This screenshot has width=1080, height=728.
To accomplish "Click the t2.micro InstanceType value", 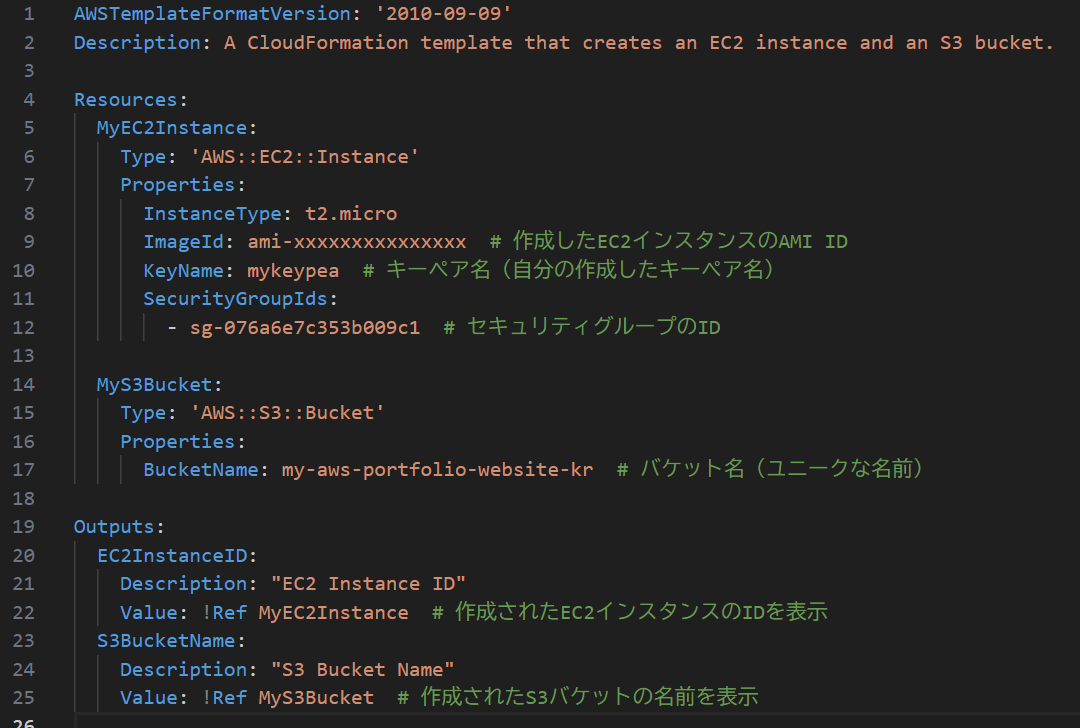I will 351,214.
